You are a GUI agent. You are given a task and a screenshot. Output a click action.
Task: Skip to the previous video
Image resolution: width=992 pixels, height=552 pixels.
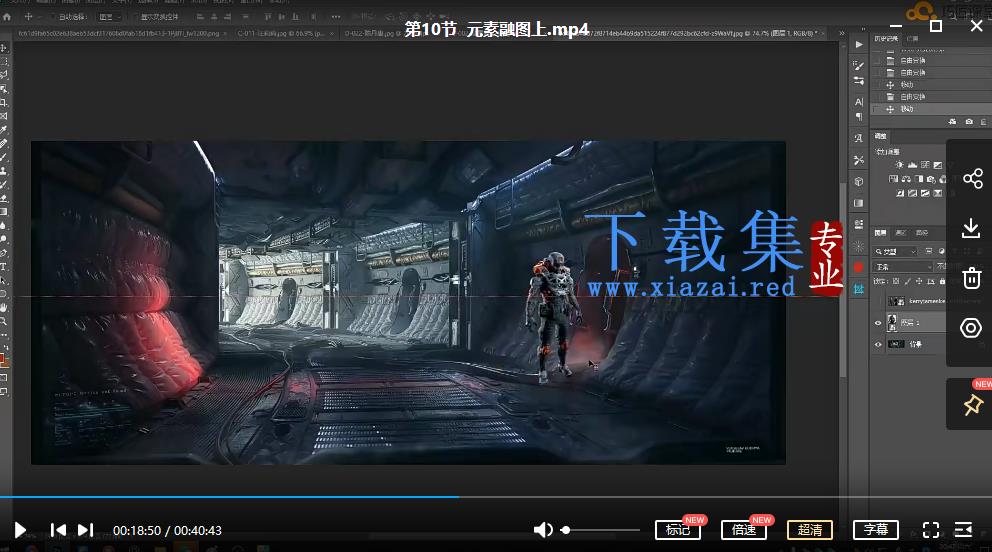point(58,530)
